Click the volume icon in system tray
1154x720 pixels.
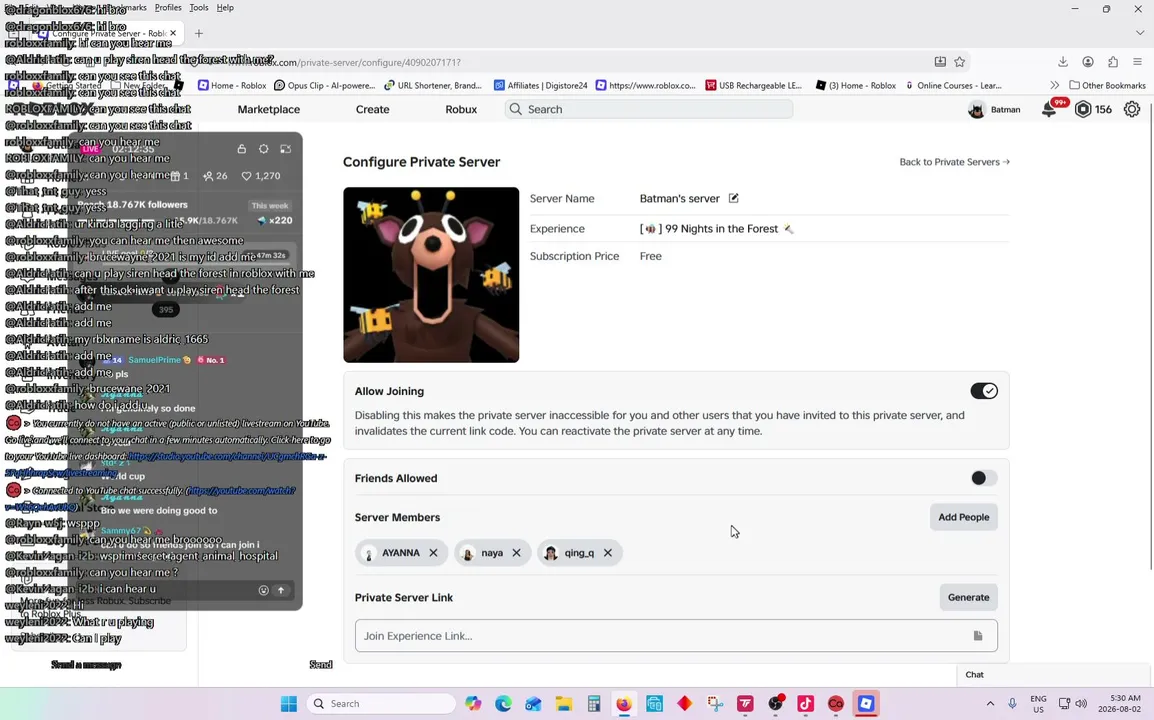point(1080,704)
